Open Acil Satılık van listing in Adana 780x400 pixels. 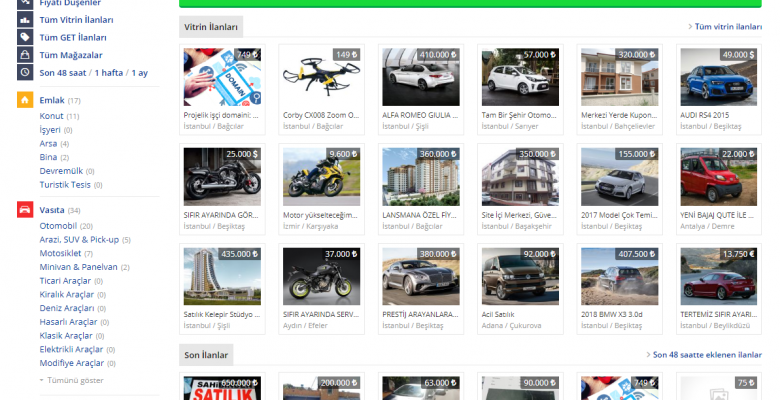point(520,289)
